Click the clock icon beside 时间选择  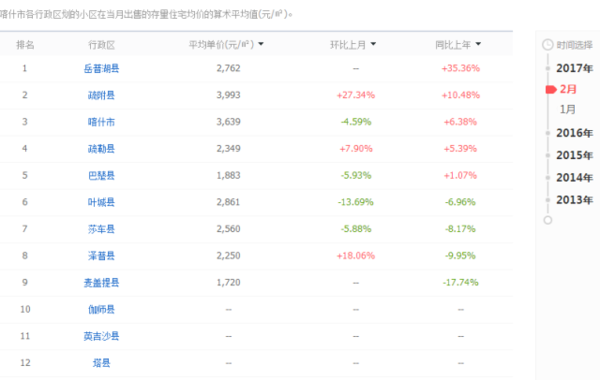tap(548, 45)
